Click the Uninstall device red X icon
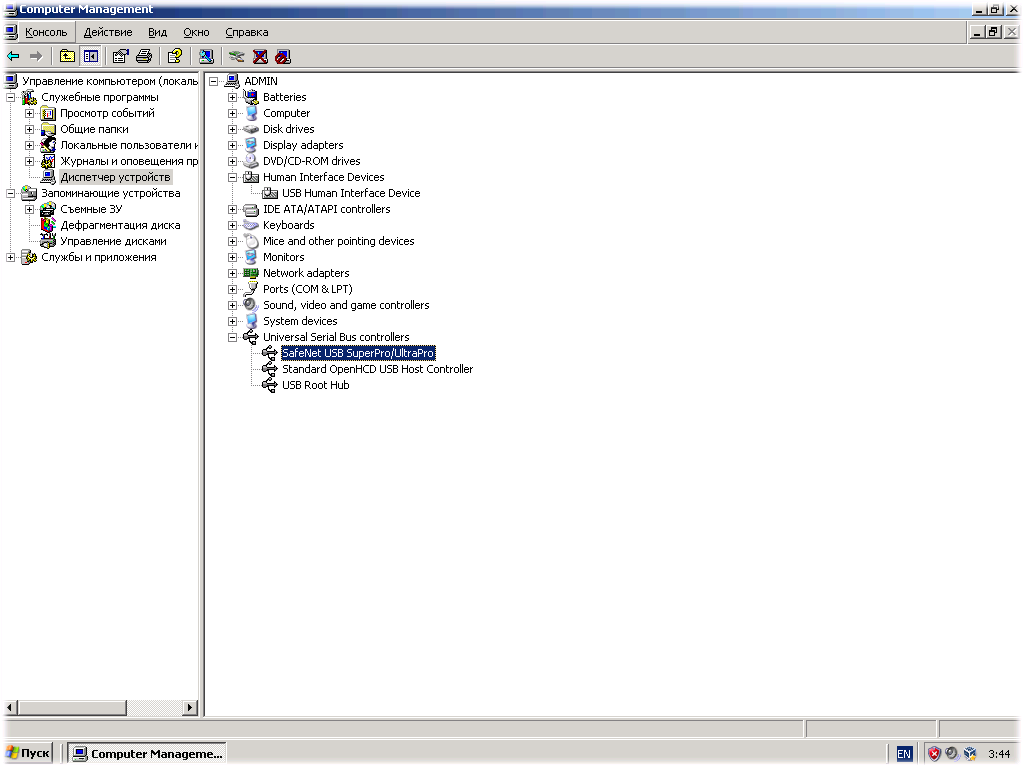The height and width of the screenshot is (768, 1024). (260, 57)
